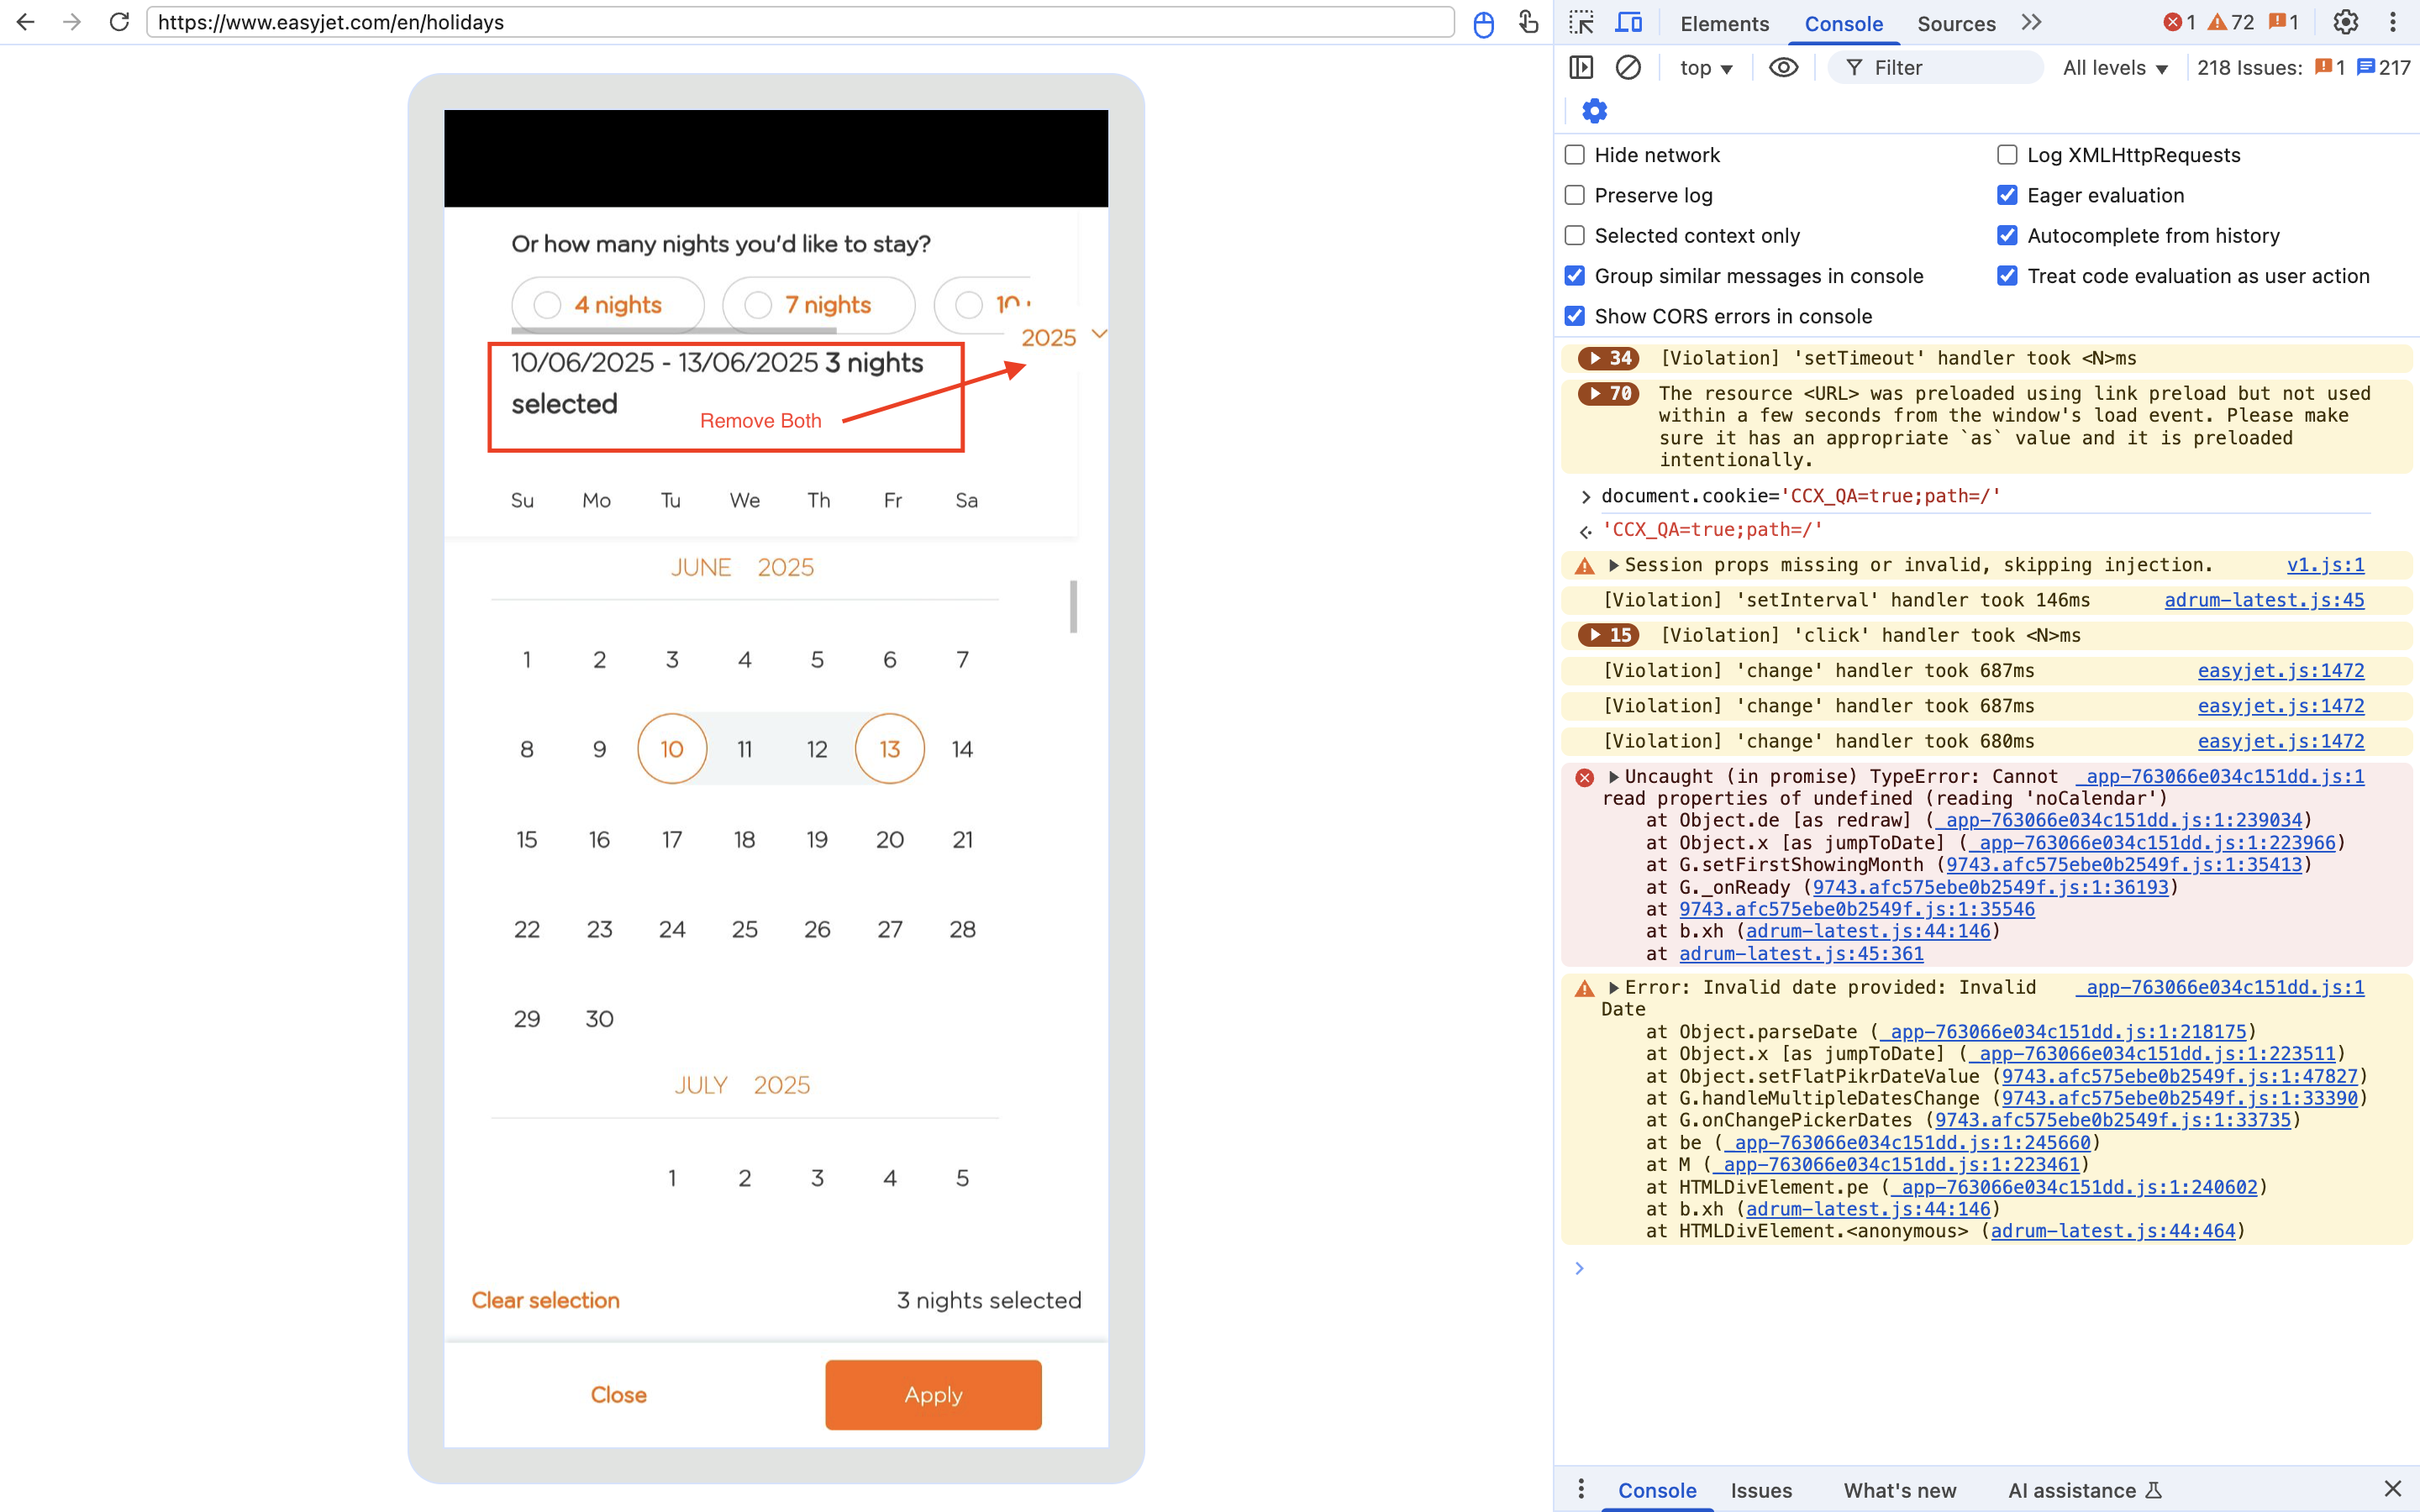The width and height of the screenshot is (2420, 1512).
Task: Select the 4 nights radio option
Action: pos(608,305)
